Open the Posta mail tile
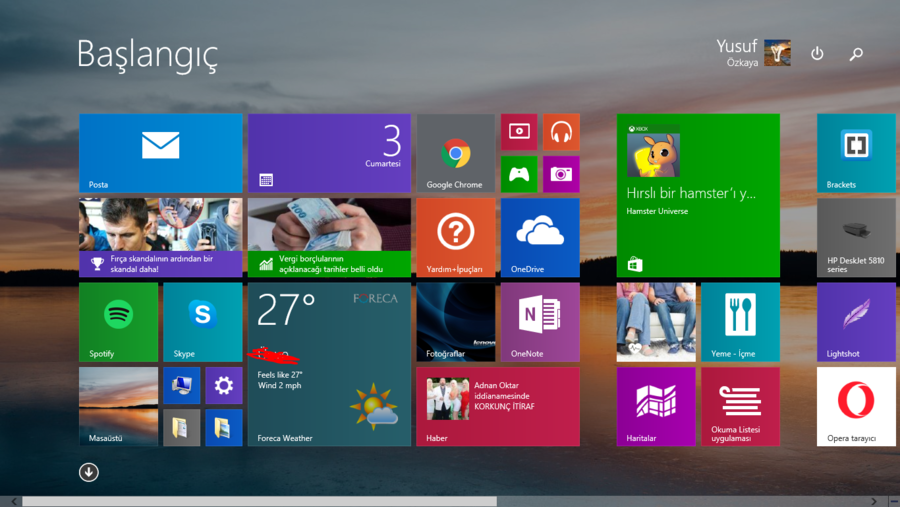The height and width of the screenshot is (507, 900). [x=160, y=152]
